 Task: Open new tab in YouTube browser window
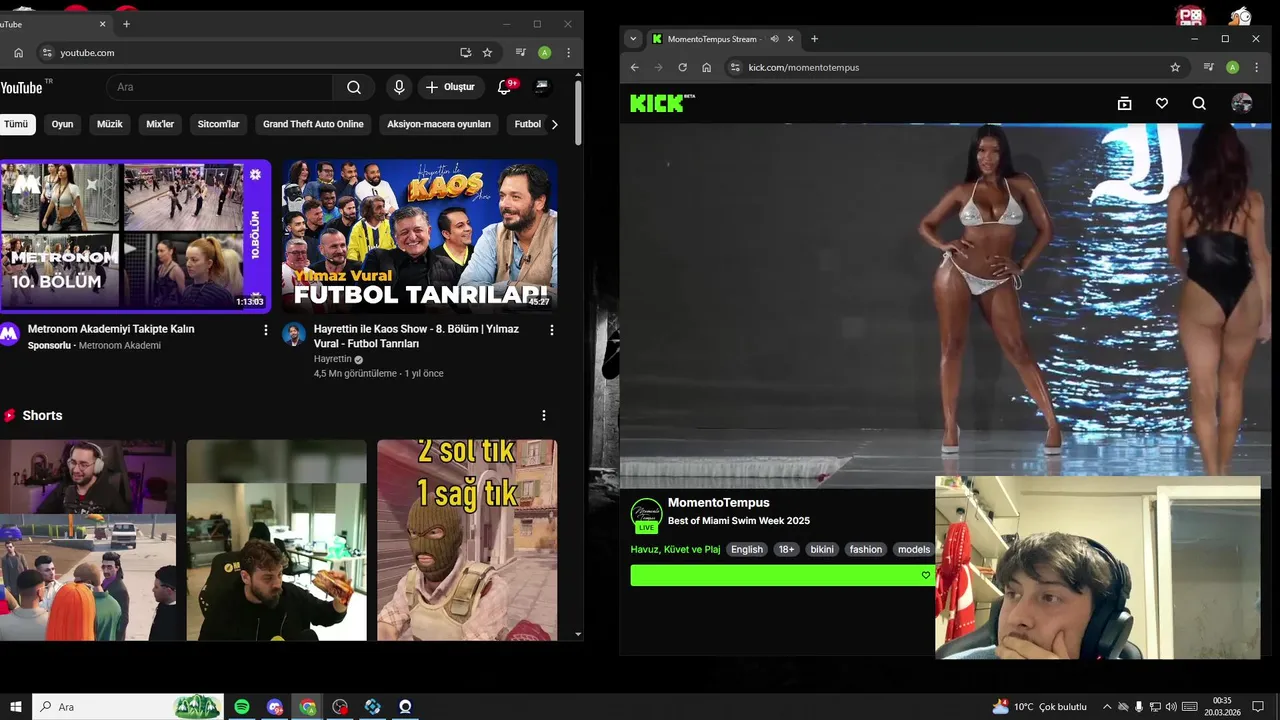(x=126, y=24)
